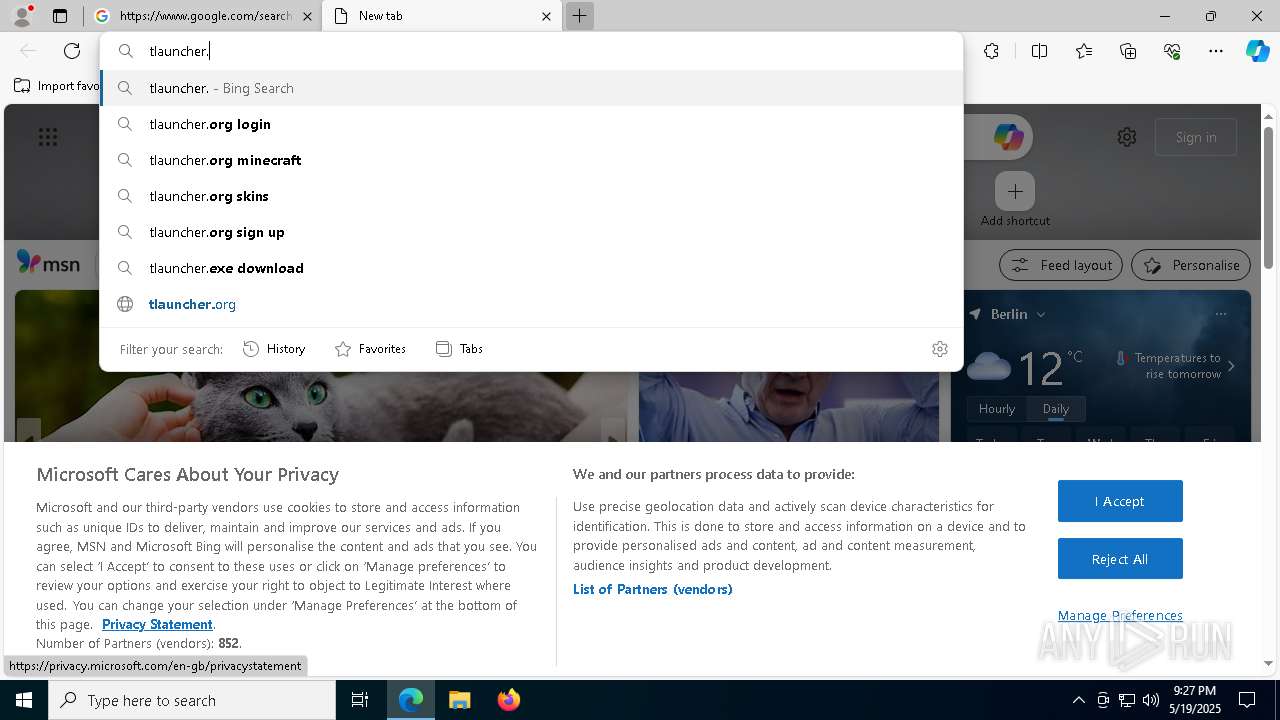Close the New tab tab

coord(546,16)
